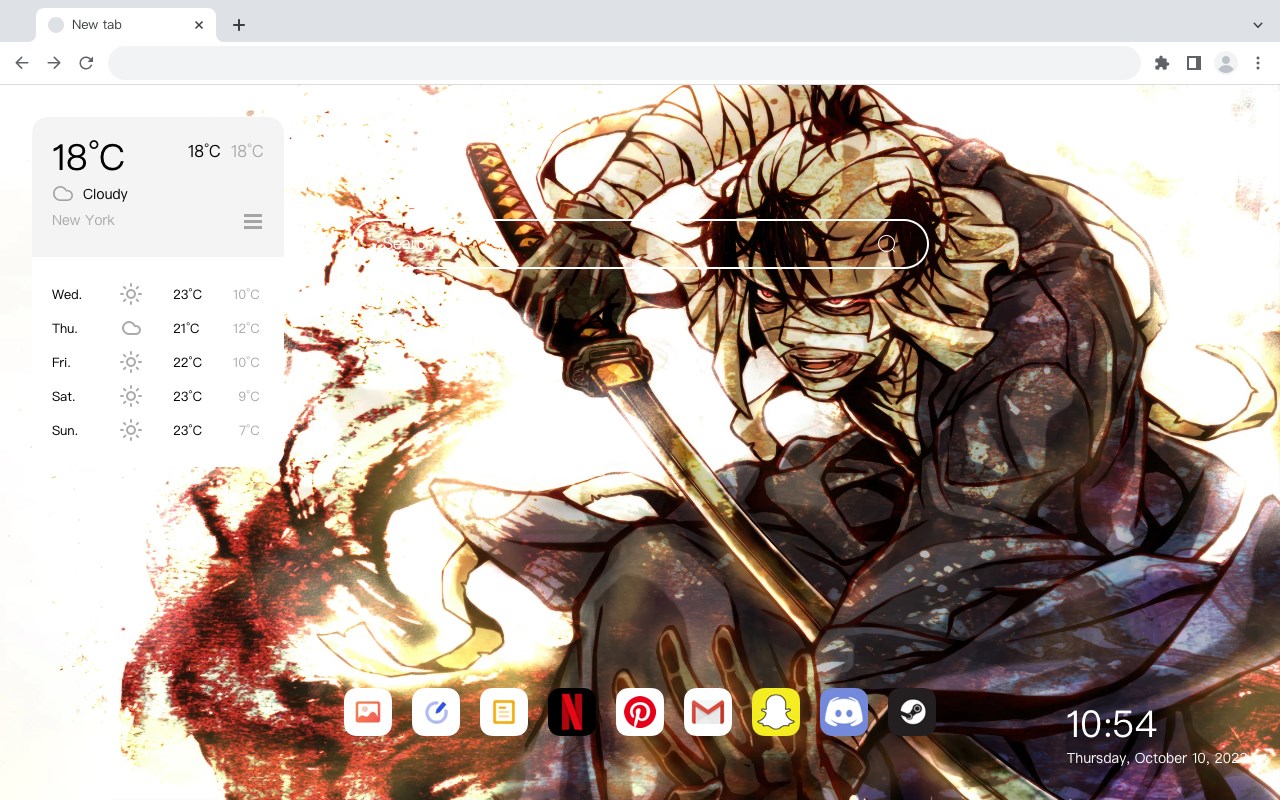Image resolution: width=1280 pixels, height=800 pixels.
Task: Open the image gallery shortcut icon
Action: 368,712
